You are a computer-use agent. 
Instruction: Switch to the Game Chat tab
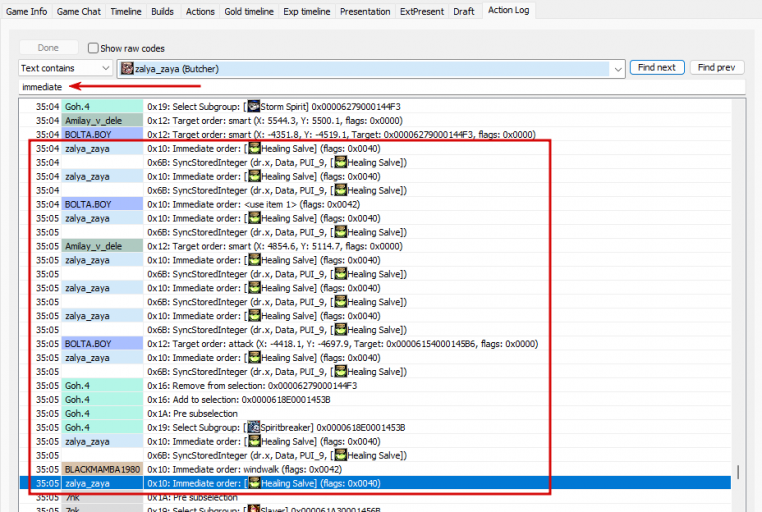(78, 11)
